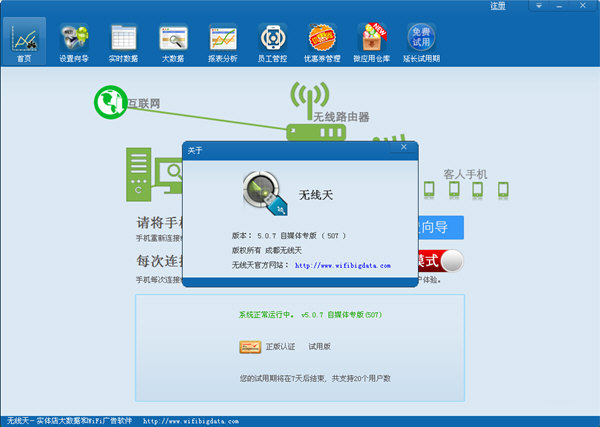Close the 关于 About dialog

pos(404,150)
